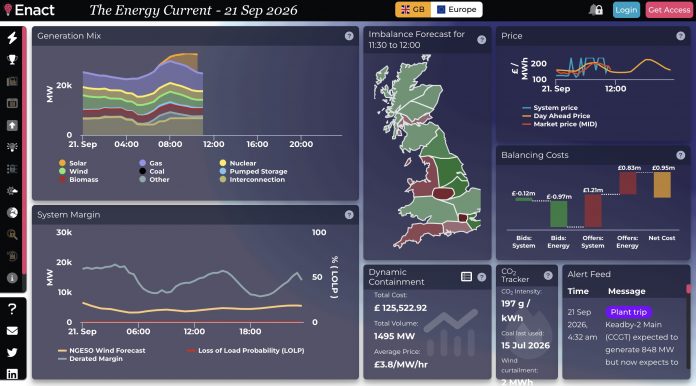Toggle System price line in Price legend
This screenshot has width=696, height=386.
(x=550, y=108)
